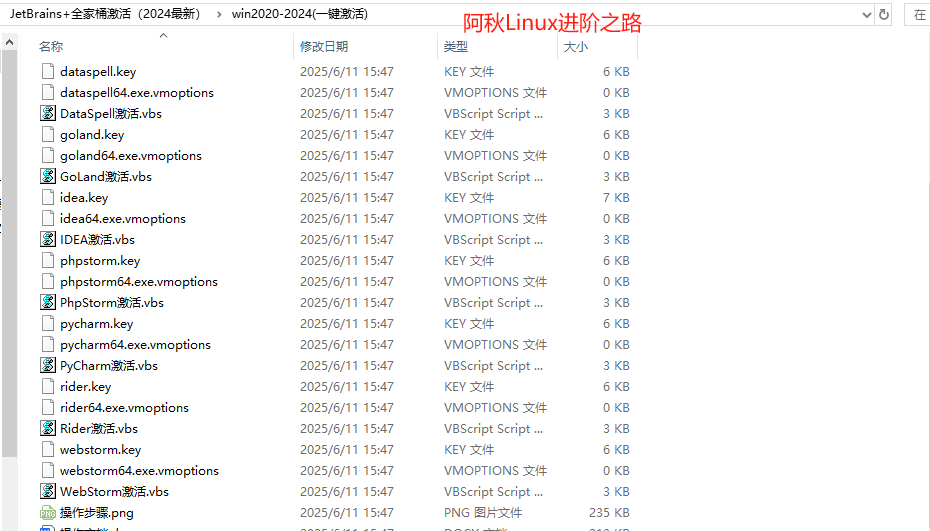930x531 pixels.
Task: Click the VMOPTIONS 文件 type of webstorm64.exe.vmoptions
Action: (495, 470)
